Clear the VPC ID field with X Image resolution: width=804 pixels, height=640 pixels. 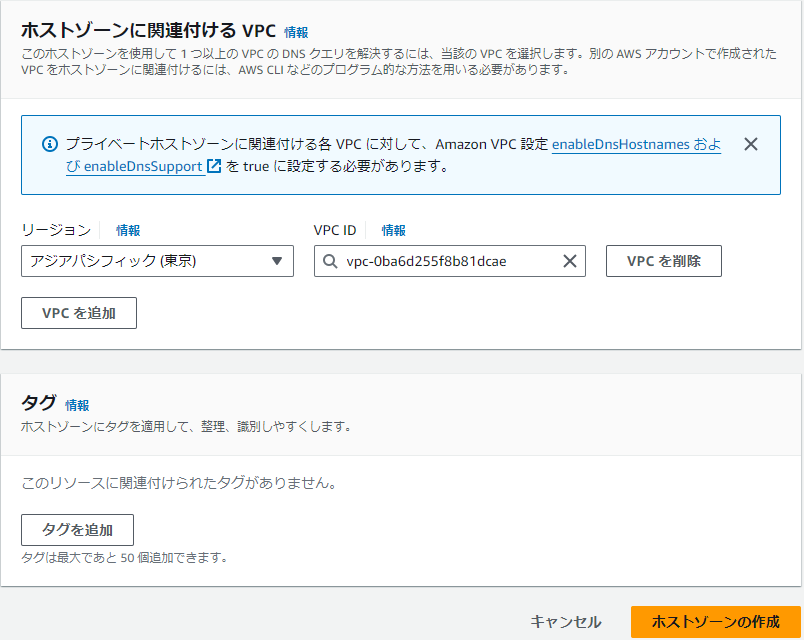[570, 261]
